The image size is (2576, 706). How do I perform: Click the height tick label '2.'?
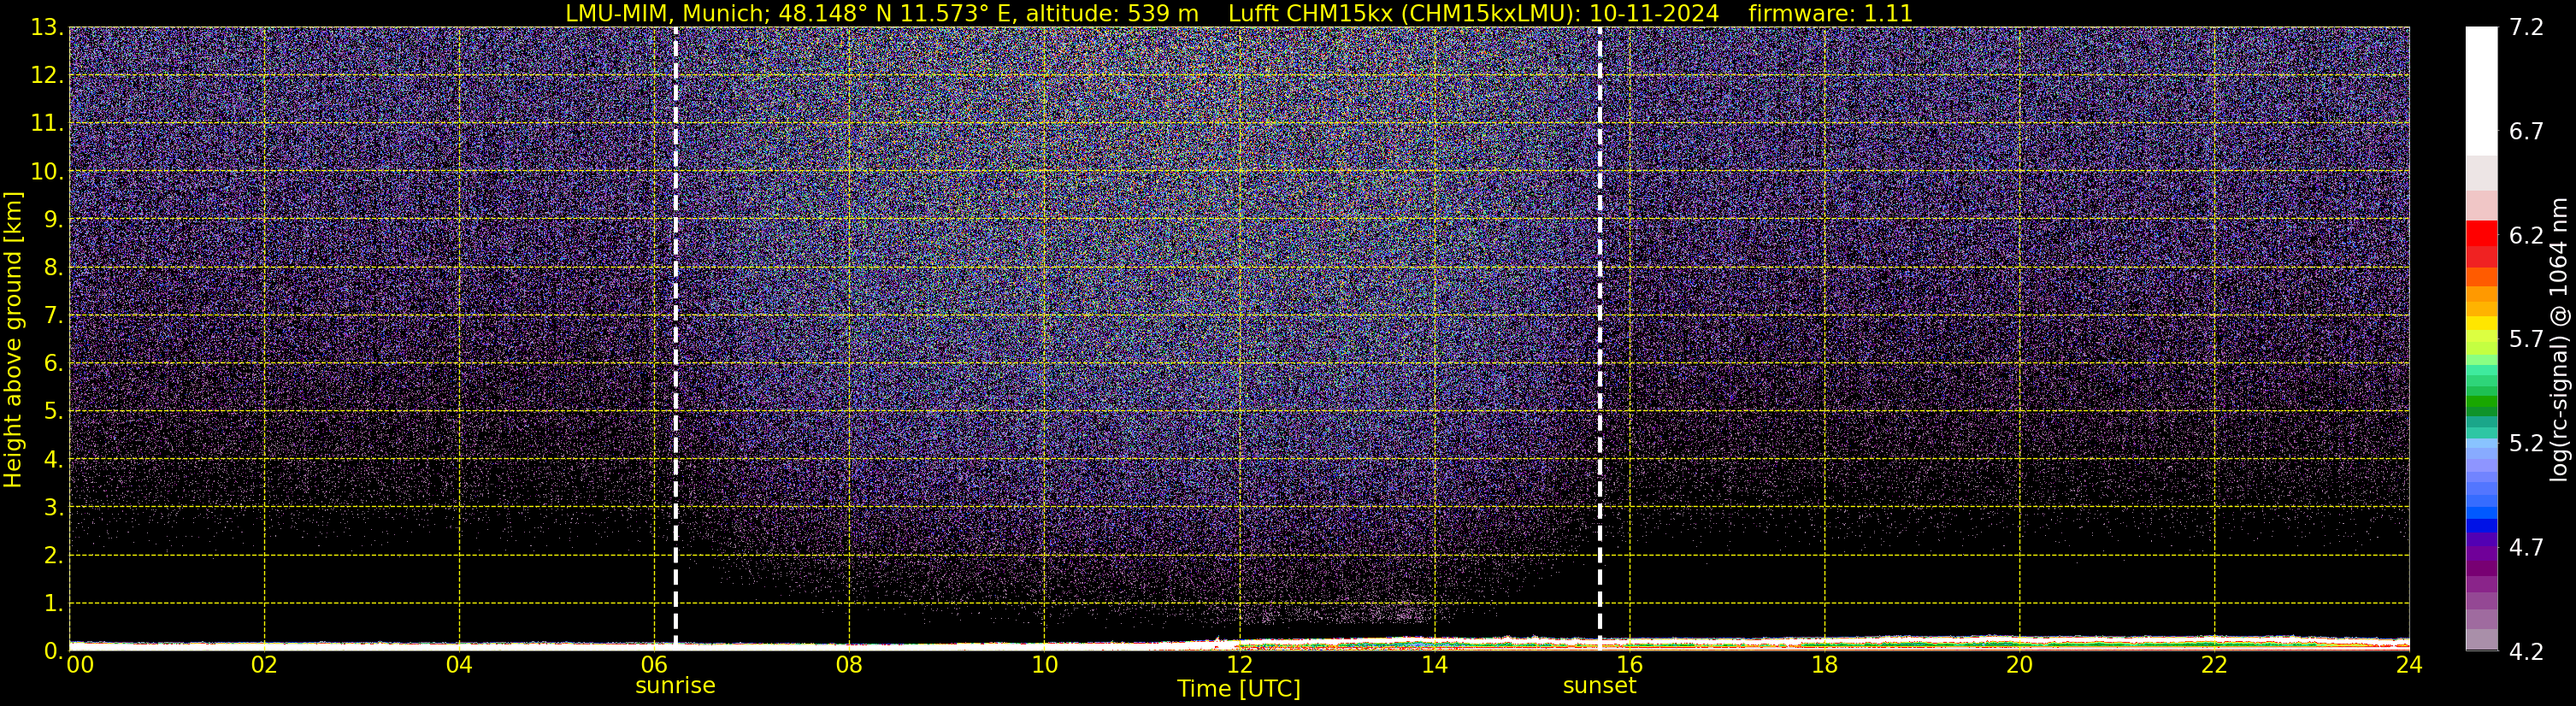[x=53, y=556]
